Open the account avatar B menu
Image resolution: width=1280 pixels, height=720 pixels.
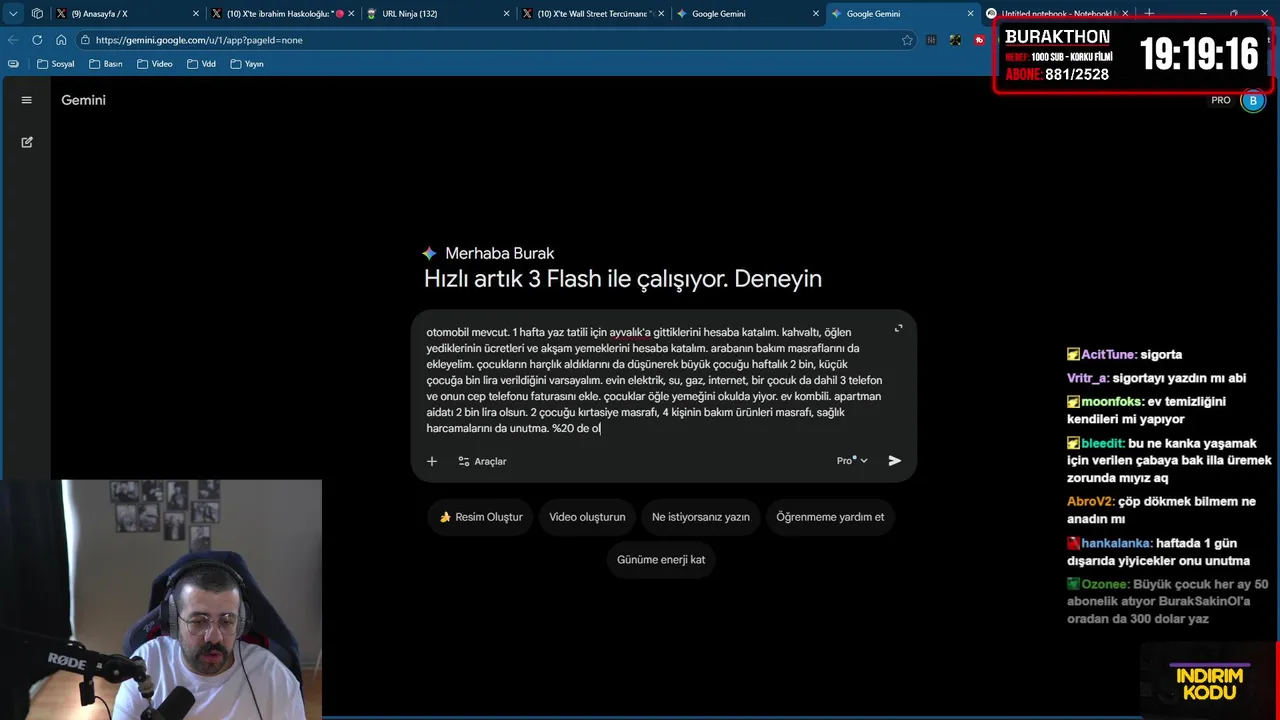[x=1253, y=100]
